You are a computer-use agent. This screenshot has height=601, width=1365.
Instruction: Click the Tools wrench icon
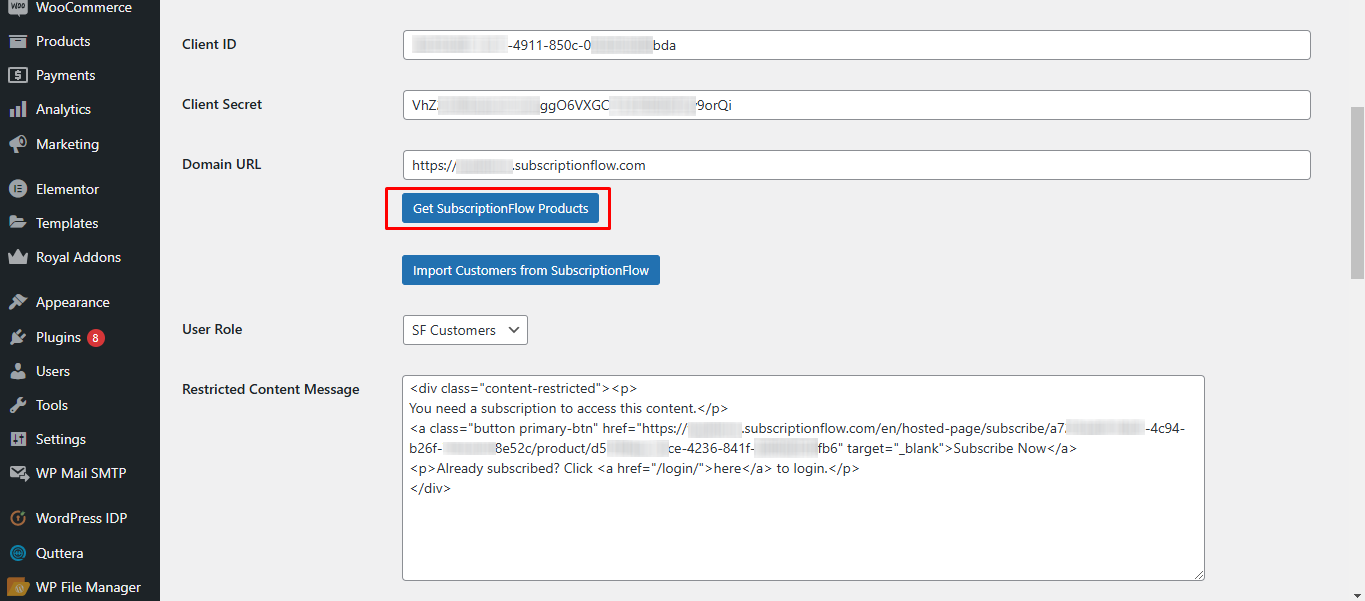[x=17, y=405]
